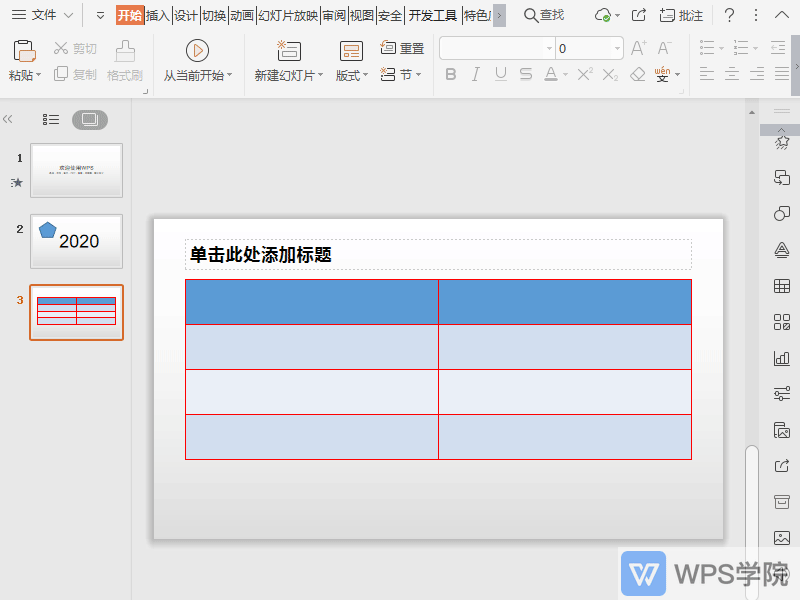Click the Bold formatting button
Viewport: 800px width, 600px height.
point(450,74)
